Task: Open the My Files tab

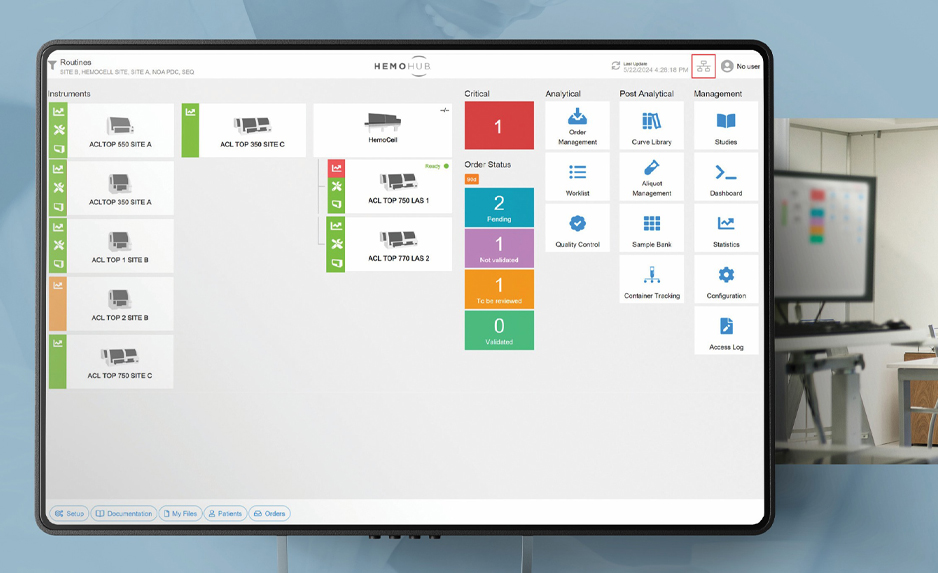Action: [181, 513]
